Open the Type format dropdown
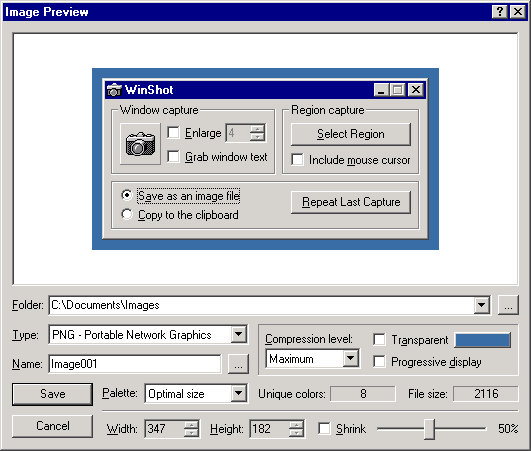 point(239,335)
